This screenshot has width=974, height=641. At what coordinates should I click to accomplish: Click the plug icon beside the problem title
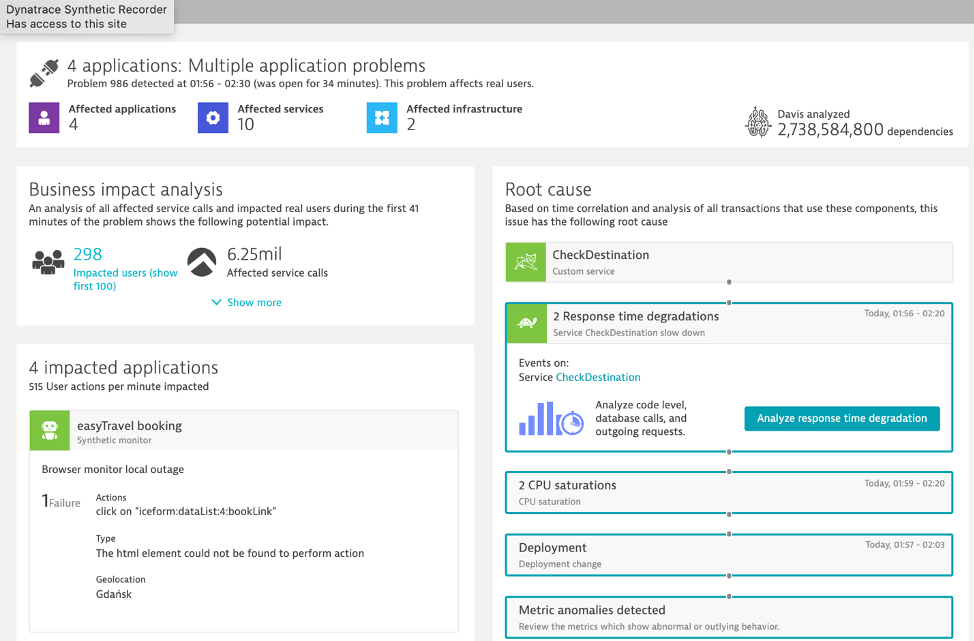45,73
